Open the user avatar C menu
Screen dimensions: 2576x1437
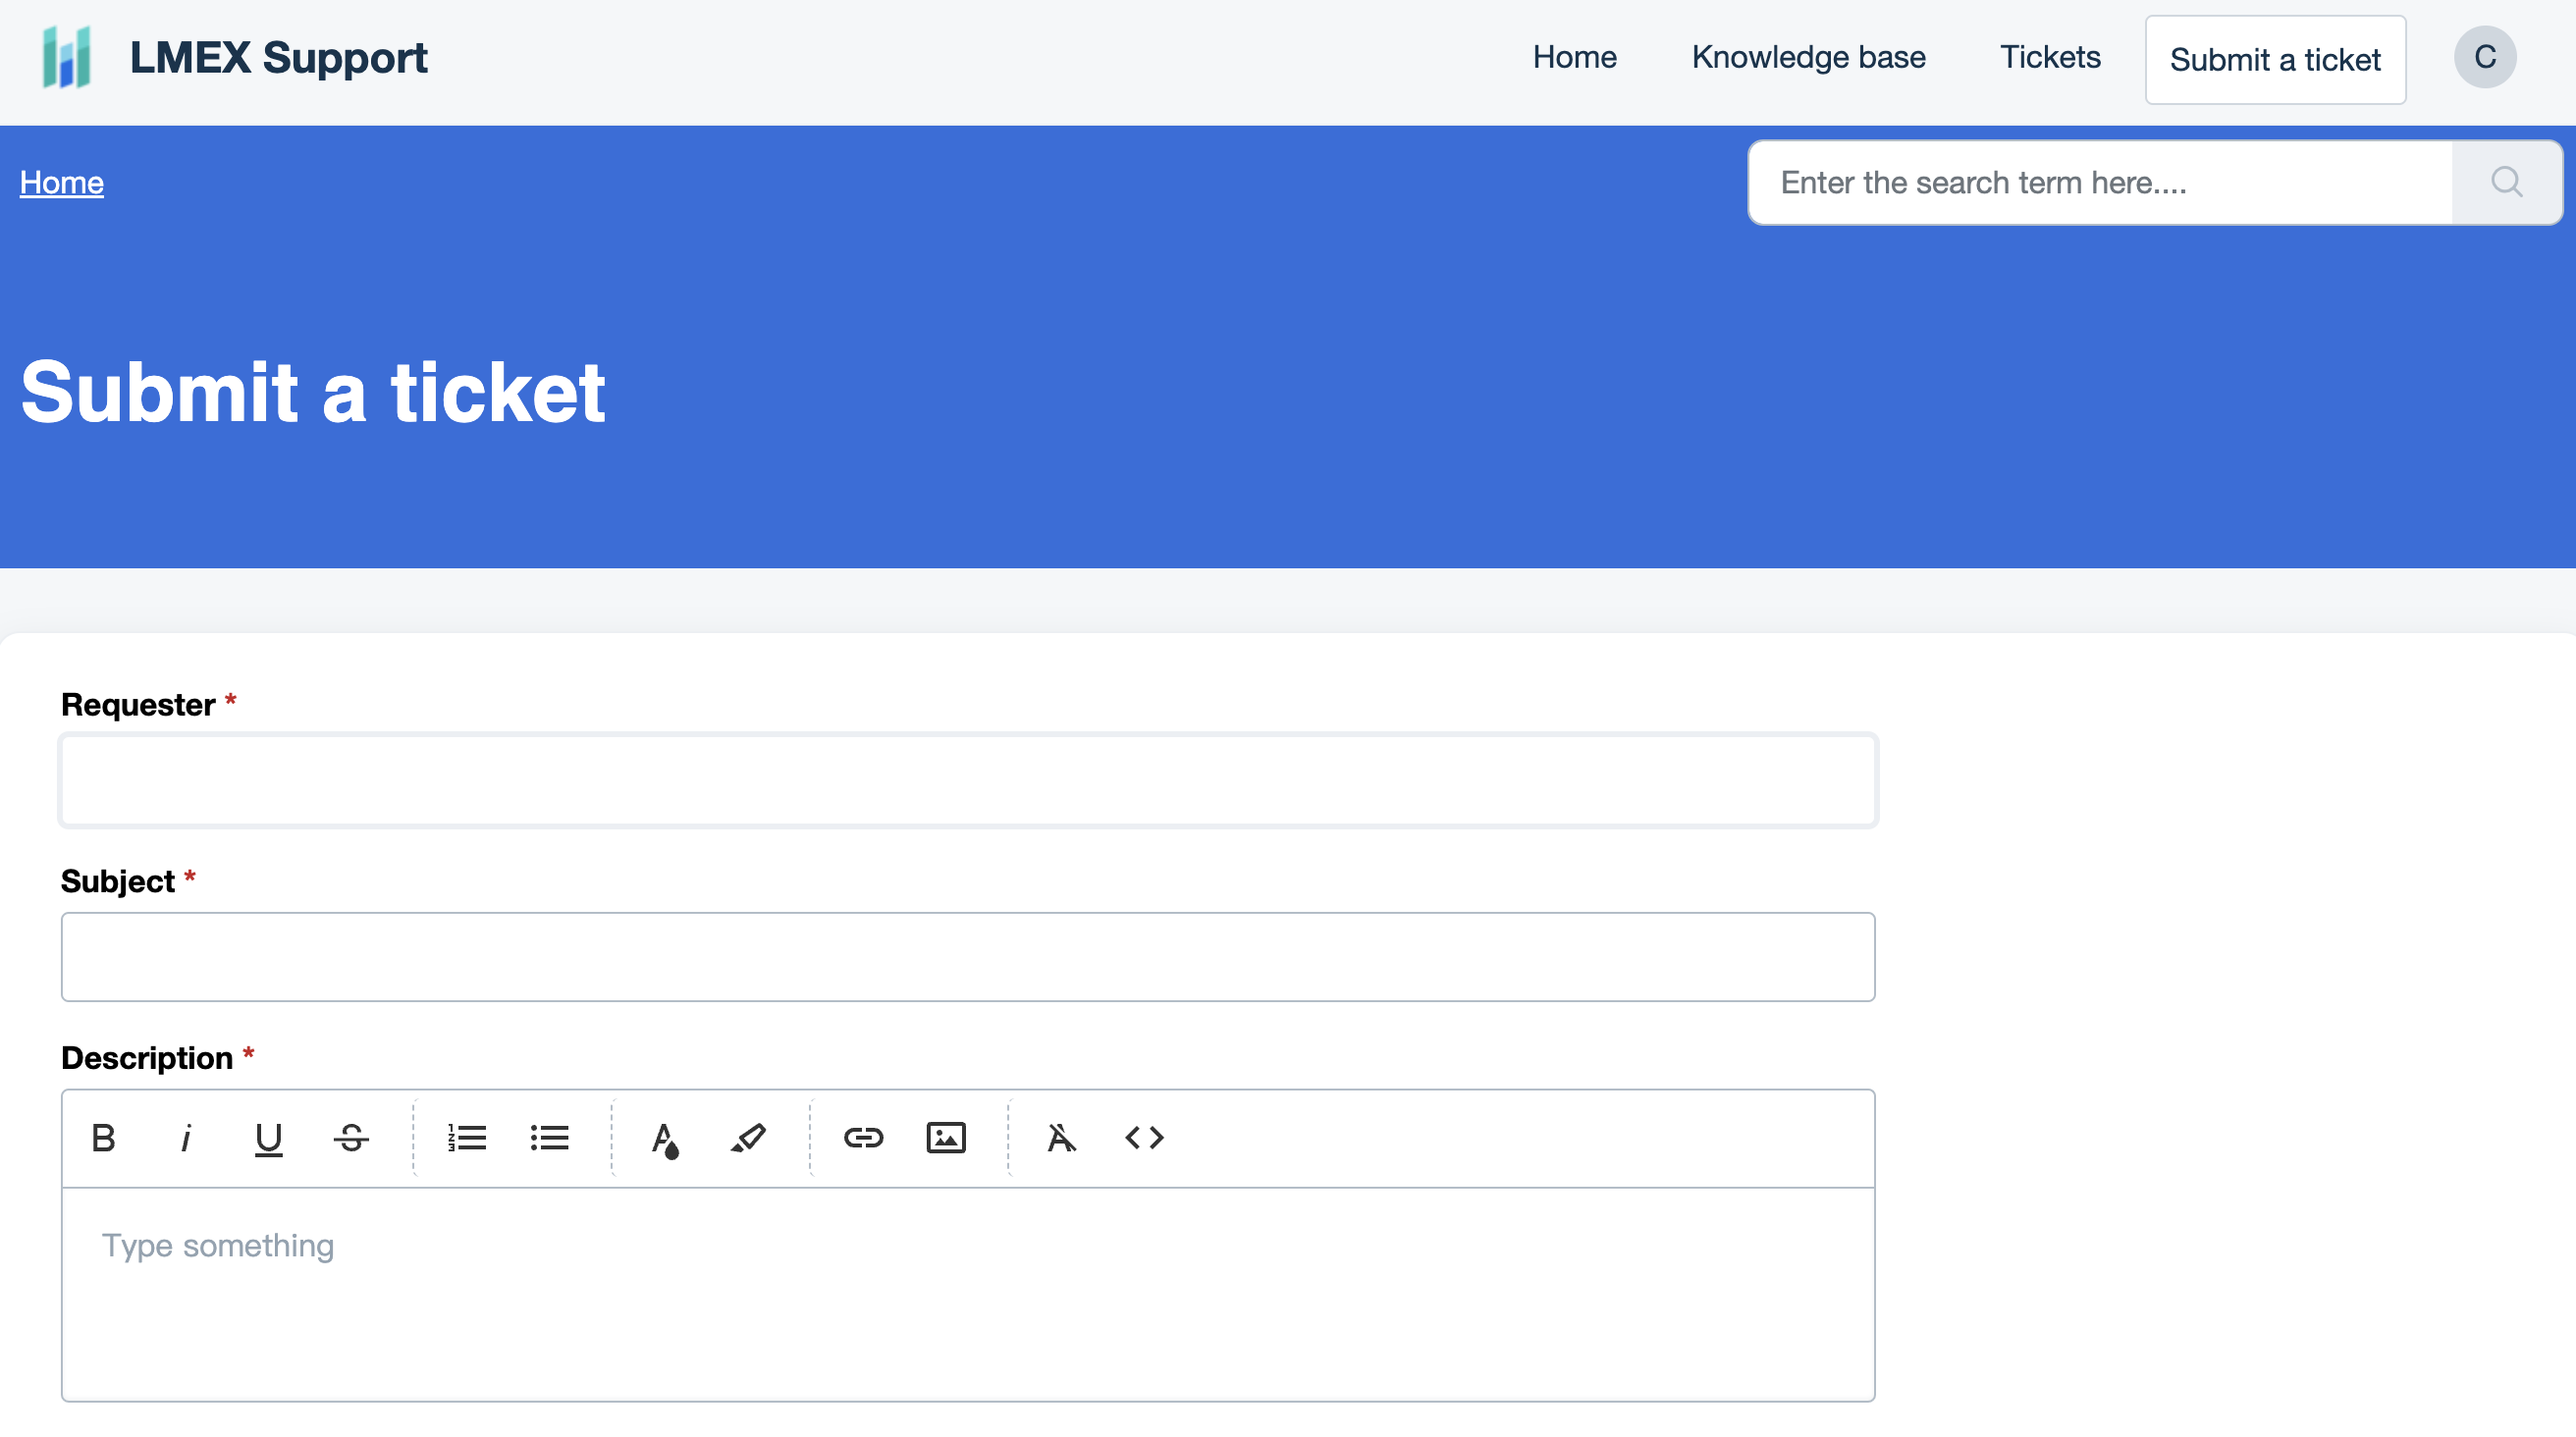tap(2484, 57)
